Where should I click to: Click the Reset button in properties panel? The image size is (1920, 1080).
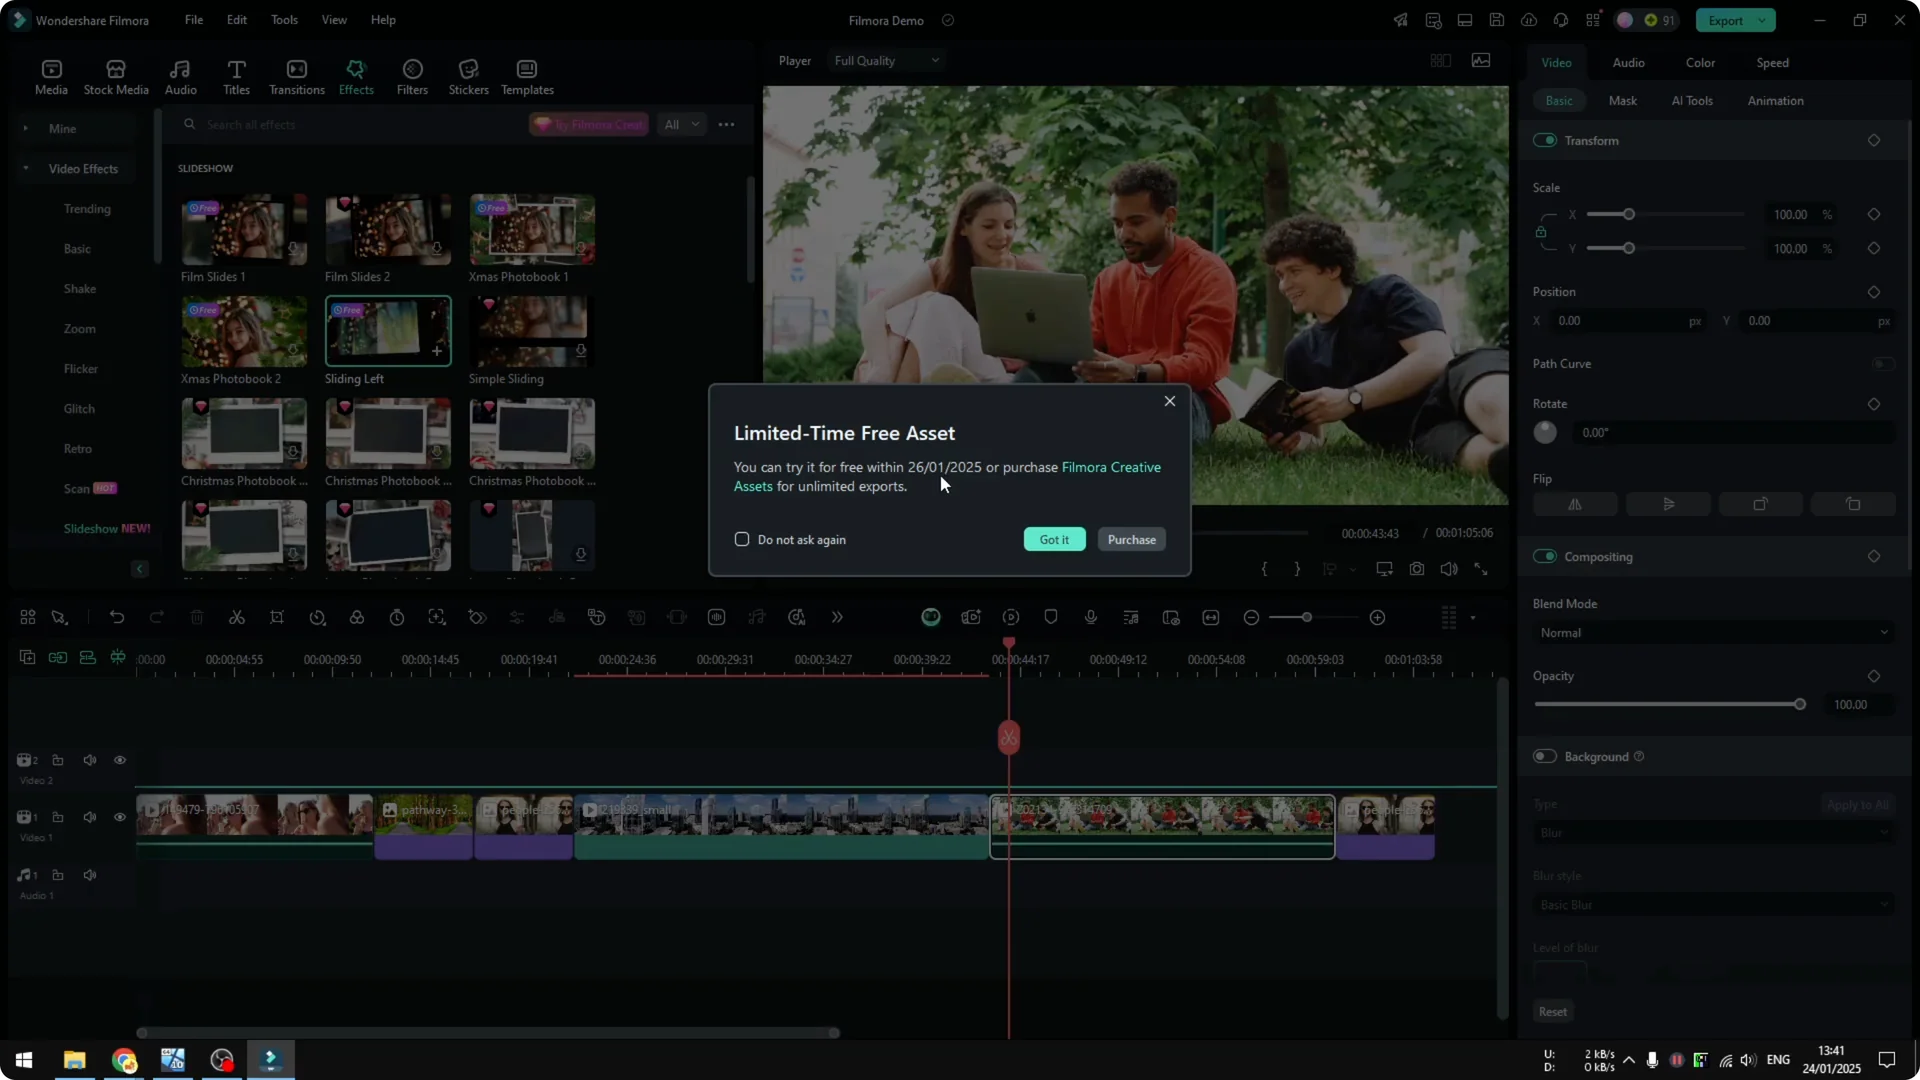(1552, 1012)
